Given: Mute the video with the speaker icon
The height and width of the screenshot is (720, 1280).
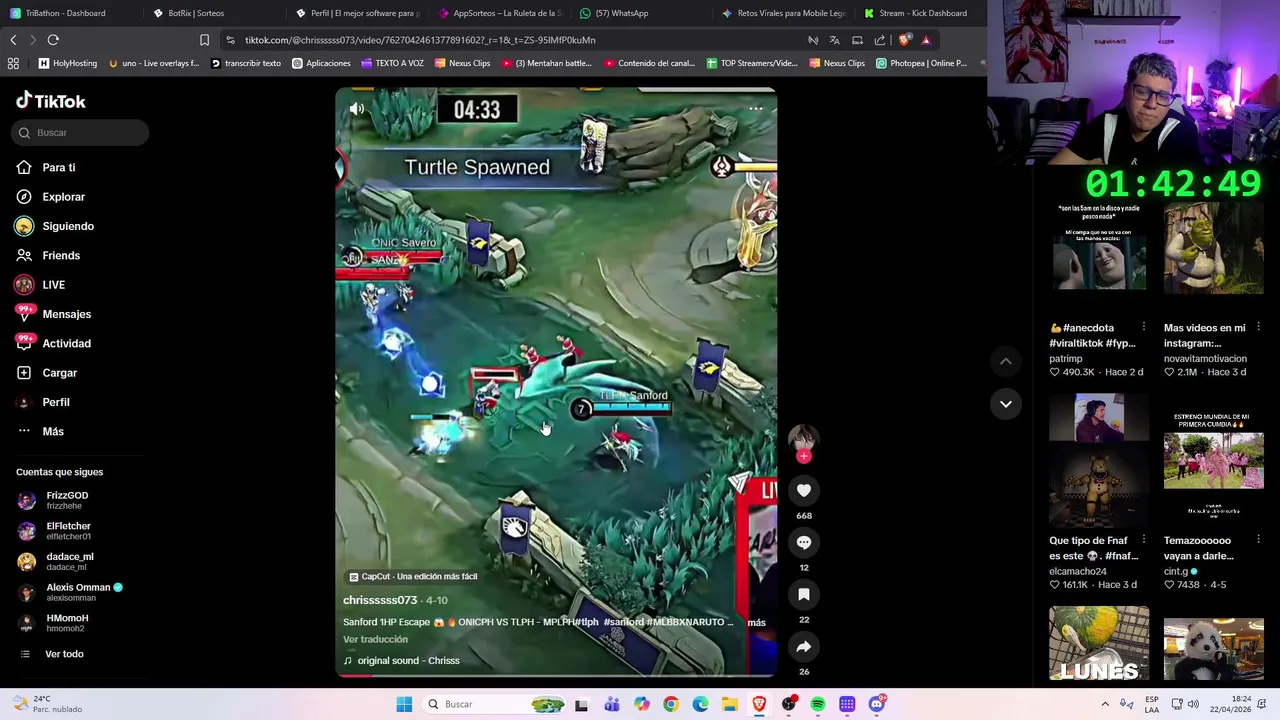Looking at the screenshot, I should tap(357, 109).
